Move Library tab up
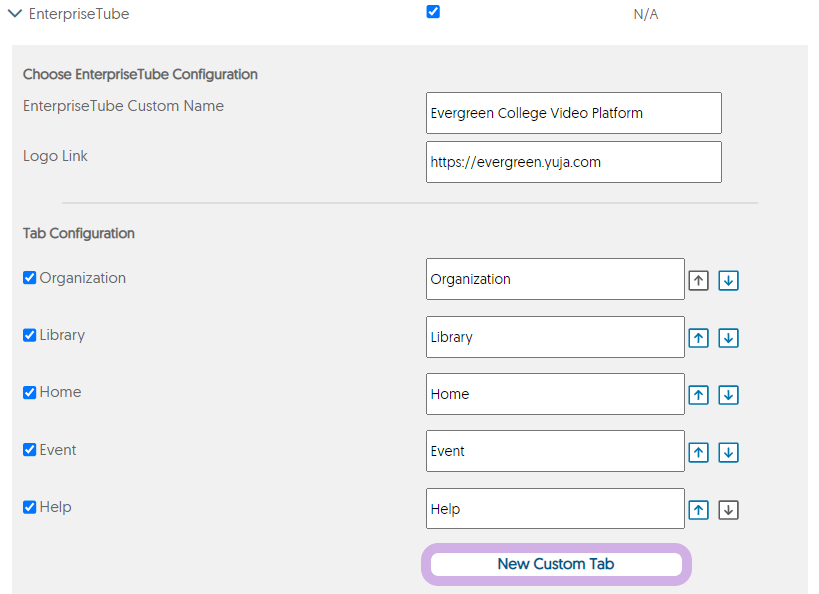 698,338
